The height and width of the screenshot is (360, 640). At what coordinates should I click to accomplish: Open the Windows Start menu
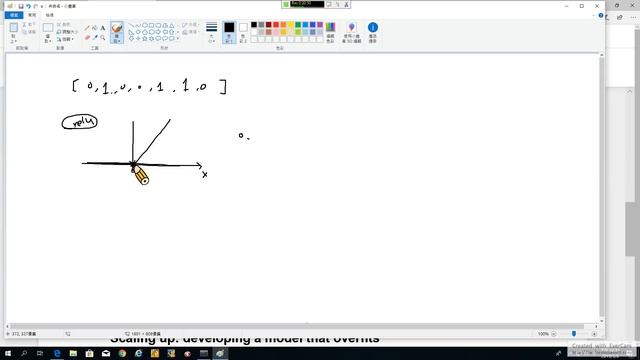[x=7, y=353]
